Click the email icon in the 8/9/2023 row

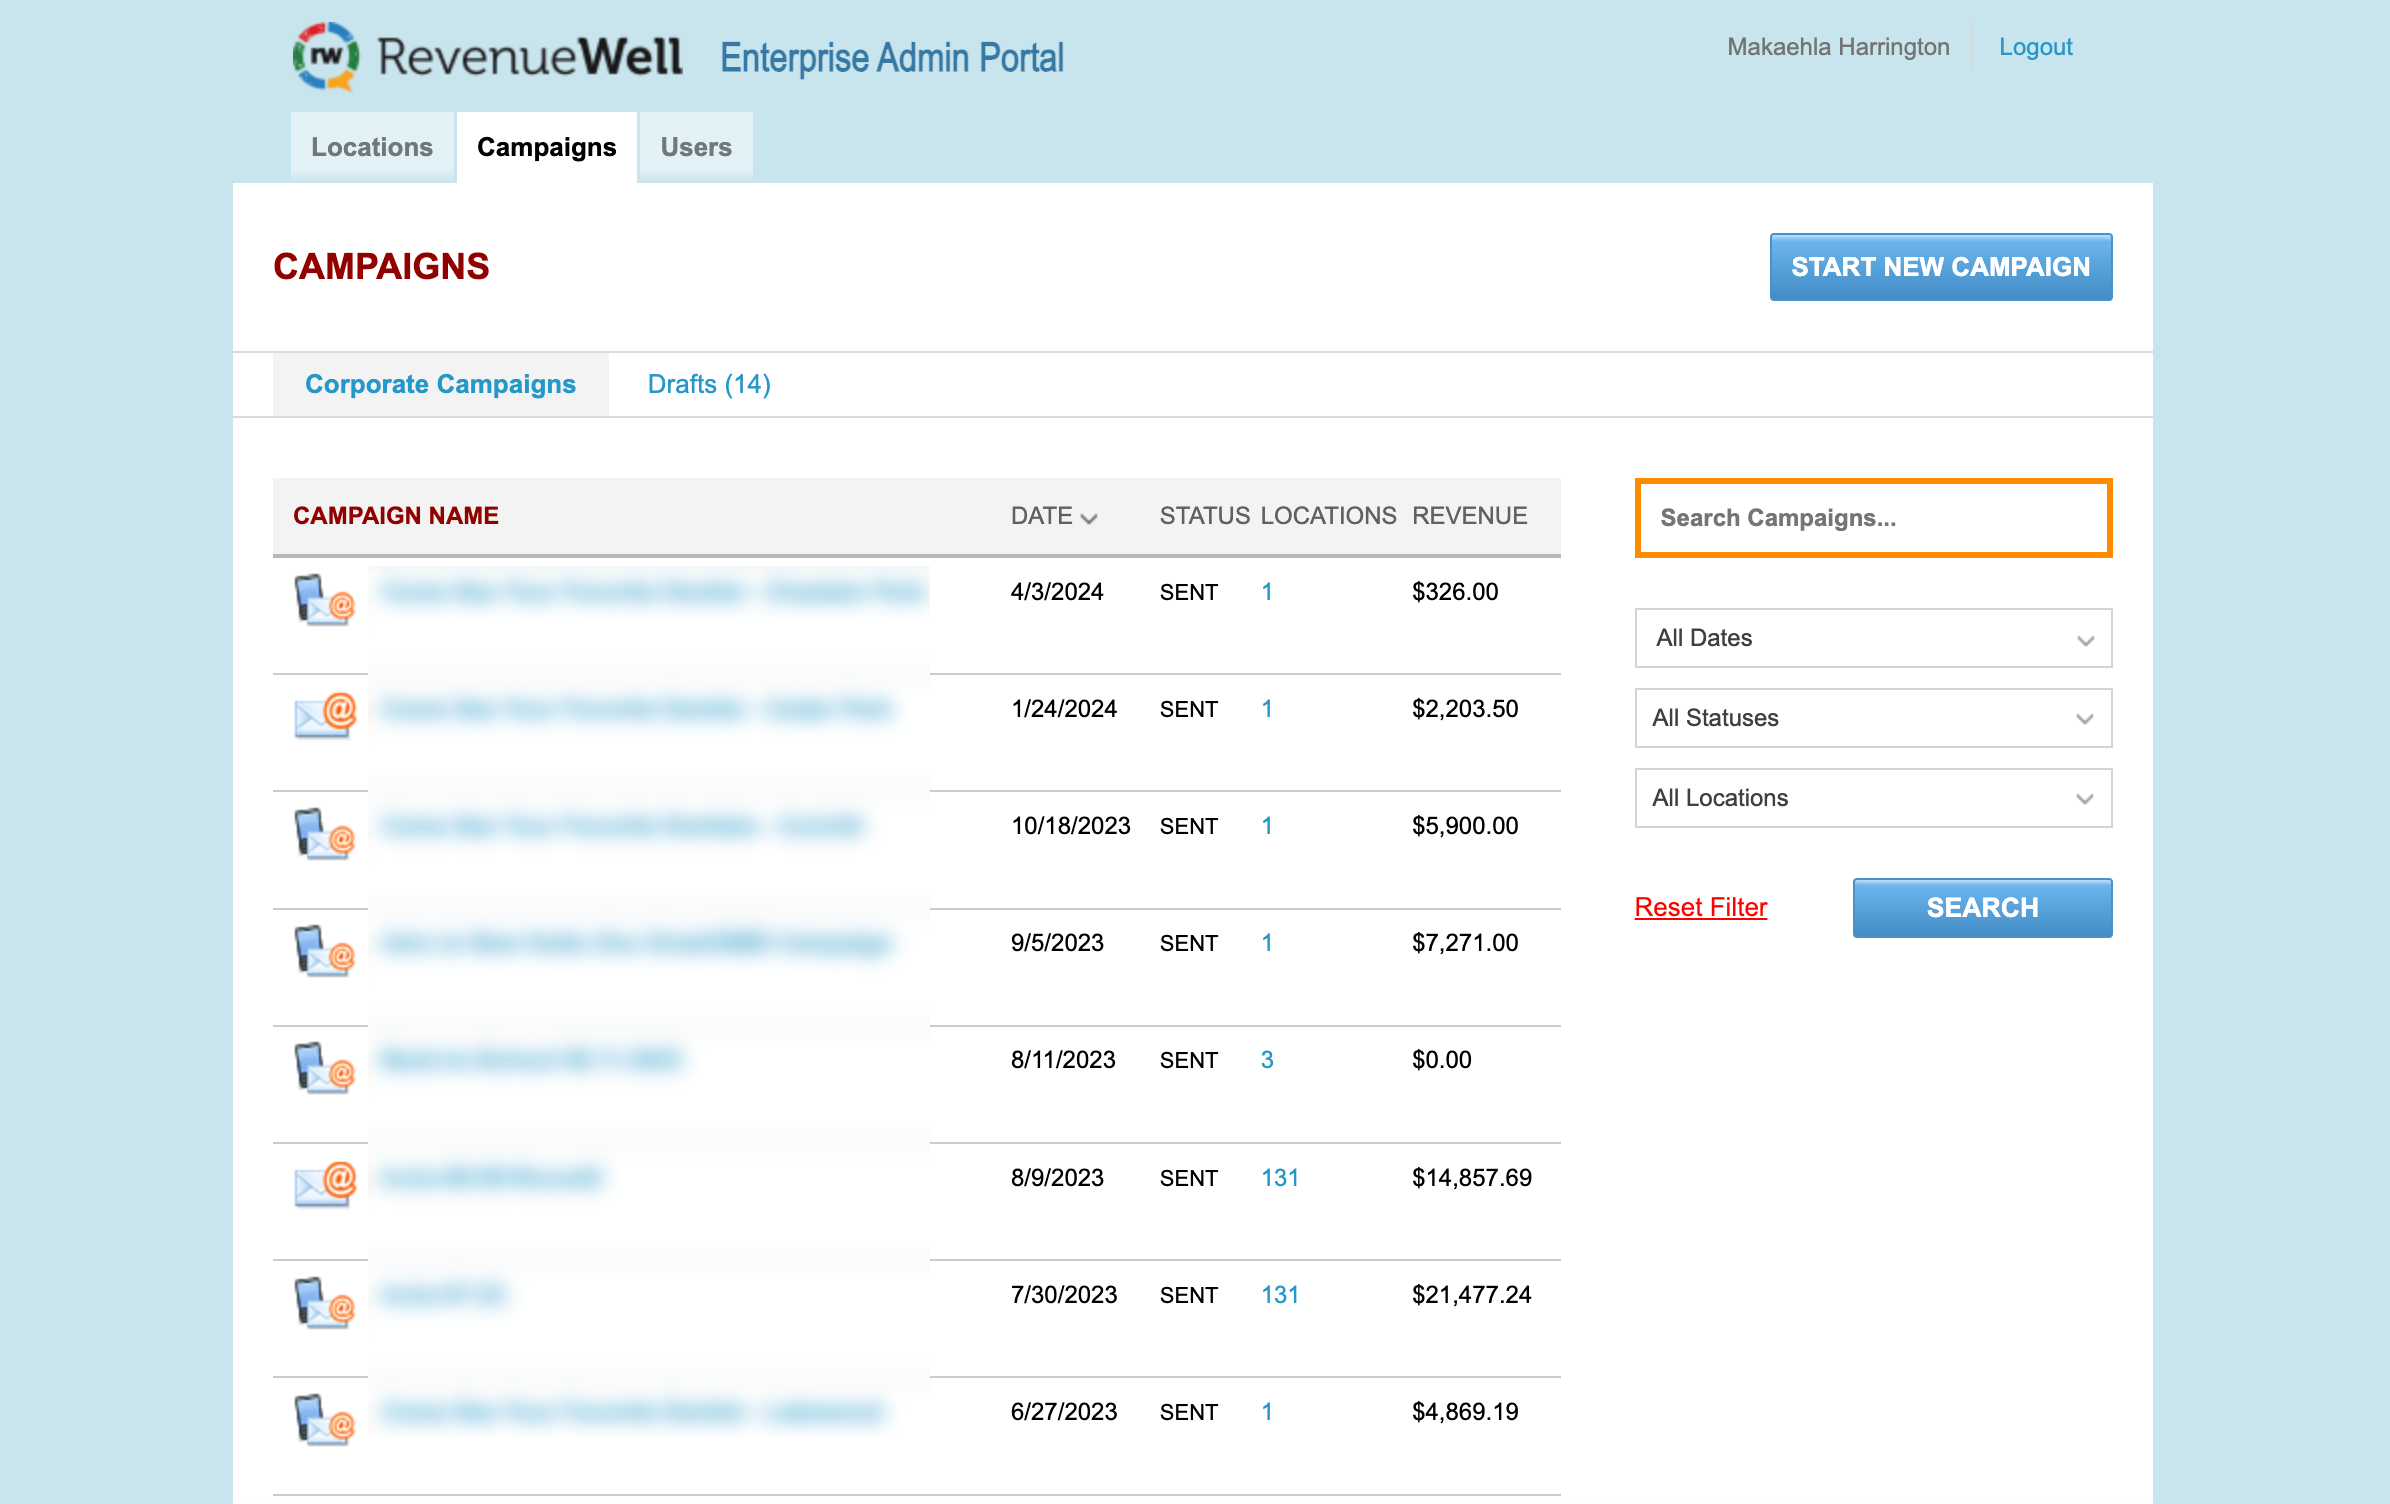(324, 1184)
